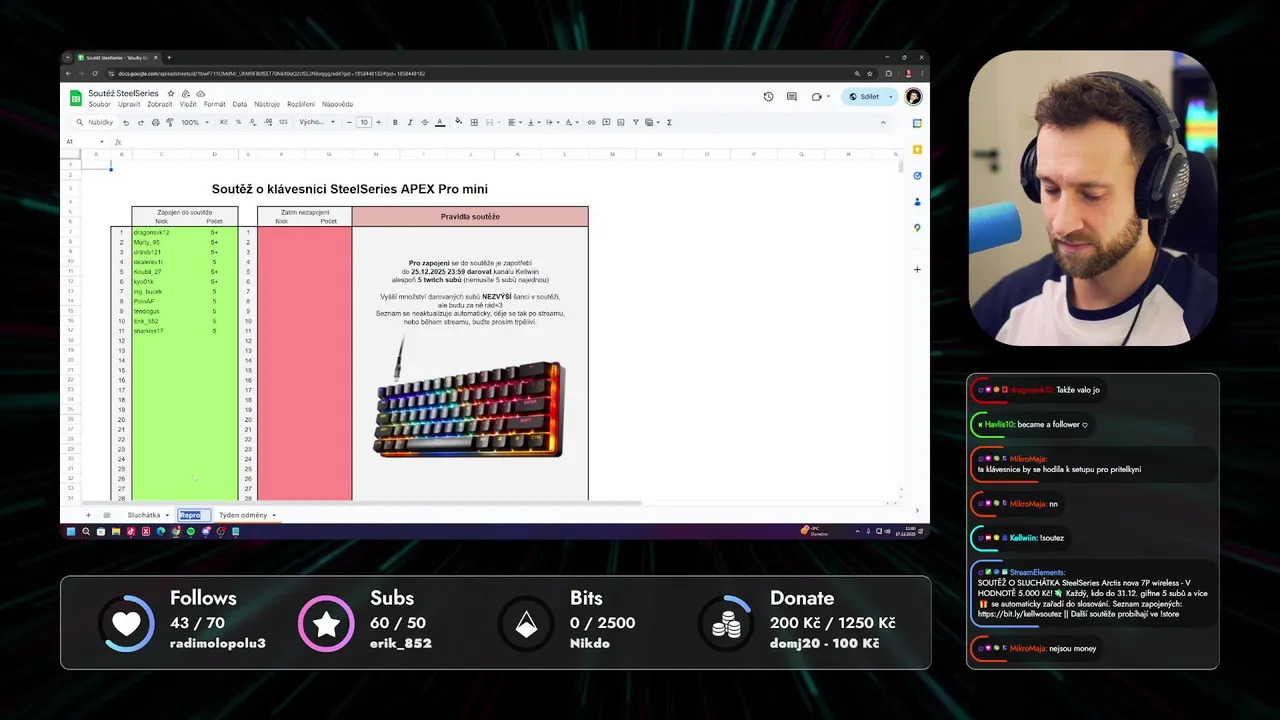This screenshot has width=1280, height=720.
Task: Open the Google Sheets home icon
Action: pyautogui.click(x=75, y=98)
